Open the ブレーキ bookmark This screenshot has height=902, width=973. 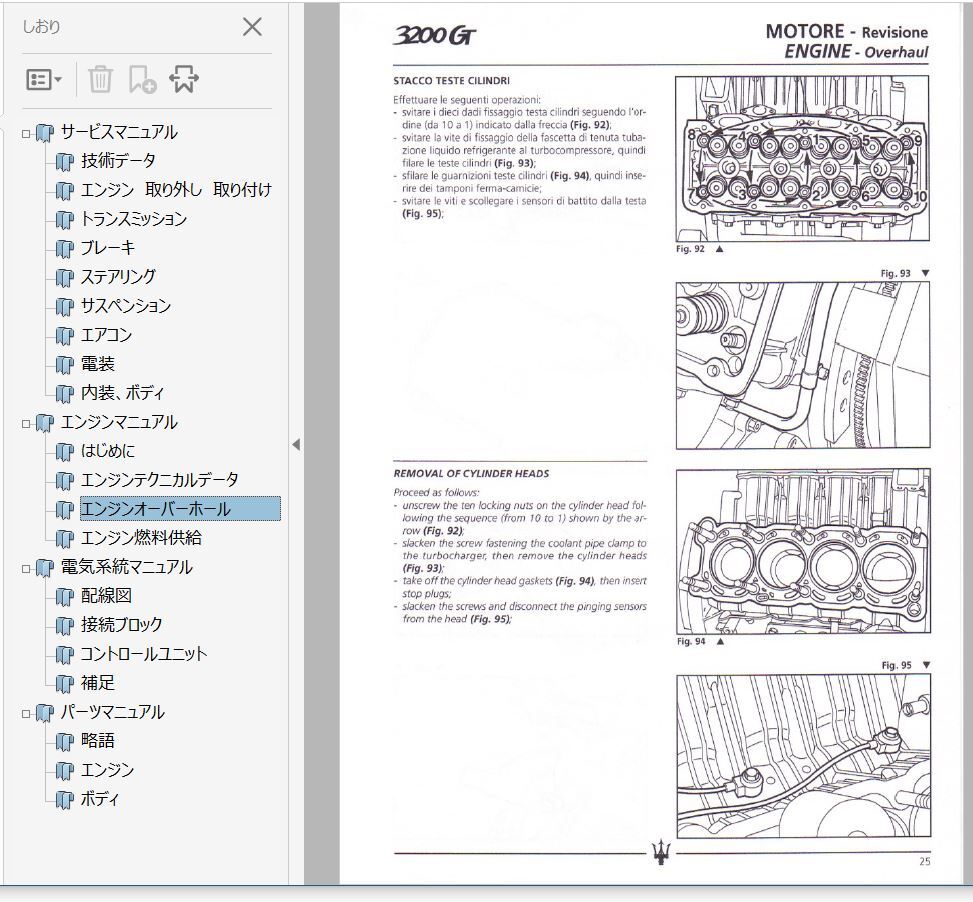point(108,248)
